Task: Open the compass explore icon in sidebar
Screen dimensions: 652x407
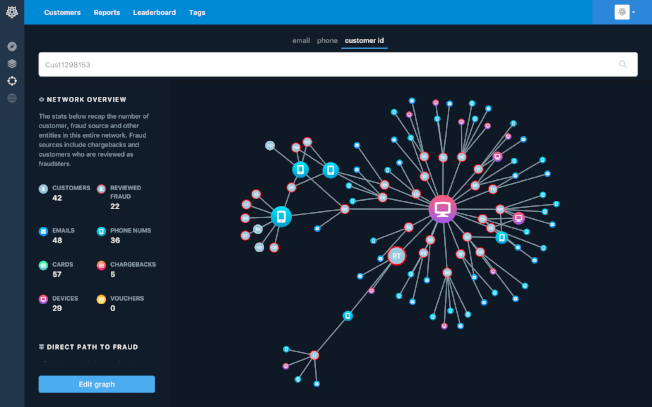Action: click(12, 47)
